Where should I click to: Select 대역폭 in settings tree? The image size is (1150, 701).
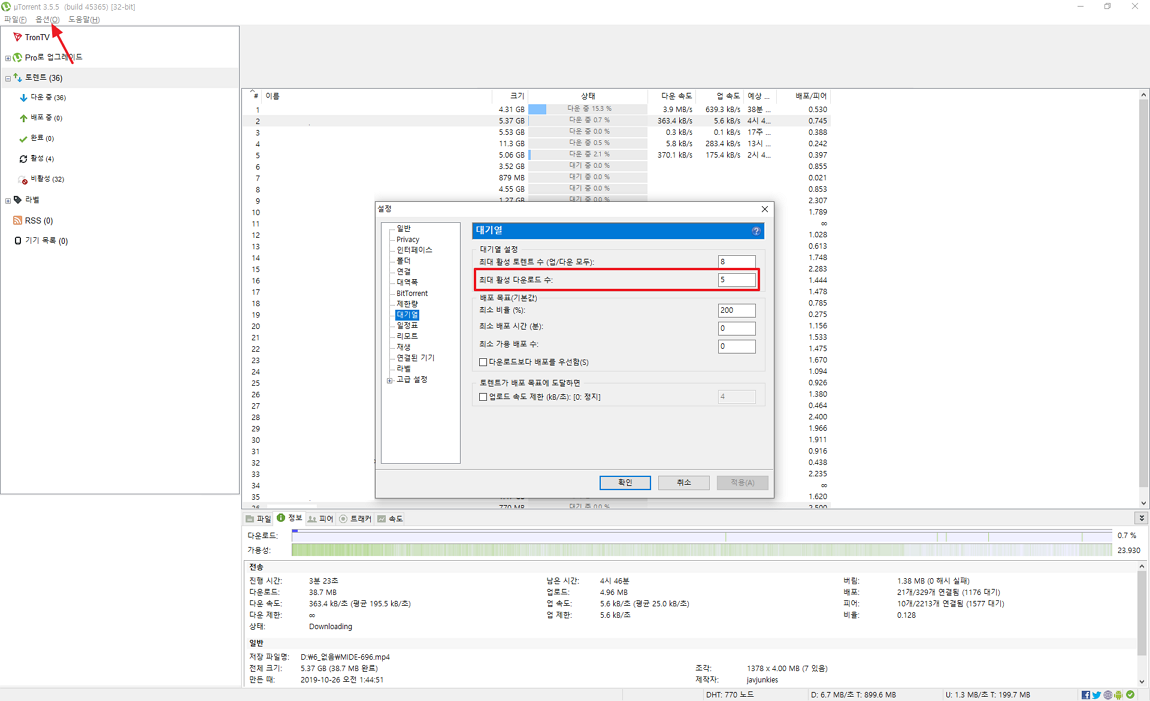[407, 282]
